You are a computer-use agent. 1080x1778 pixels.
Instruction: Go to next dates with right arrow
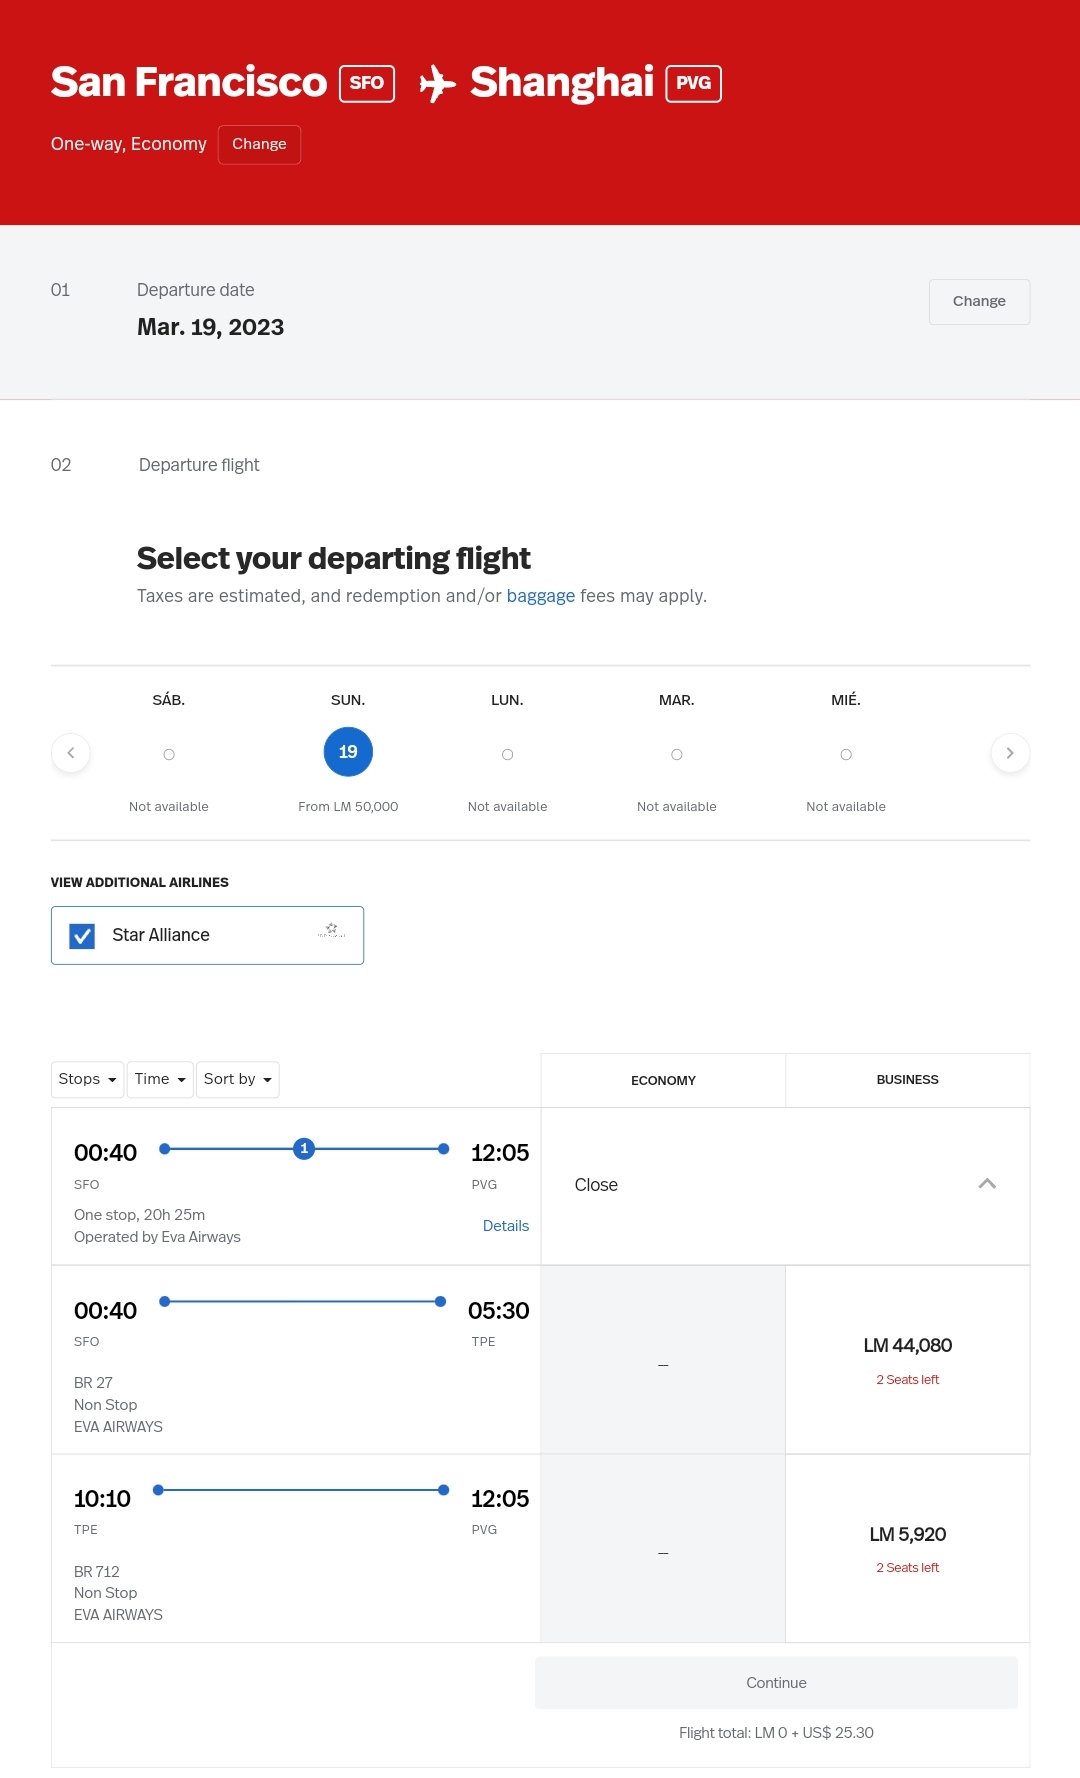click(x=1010, y=753)
